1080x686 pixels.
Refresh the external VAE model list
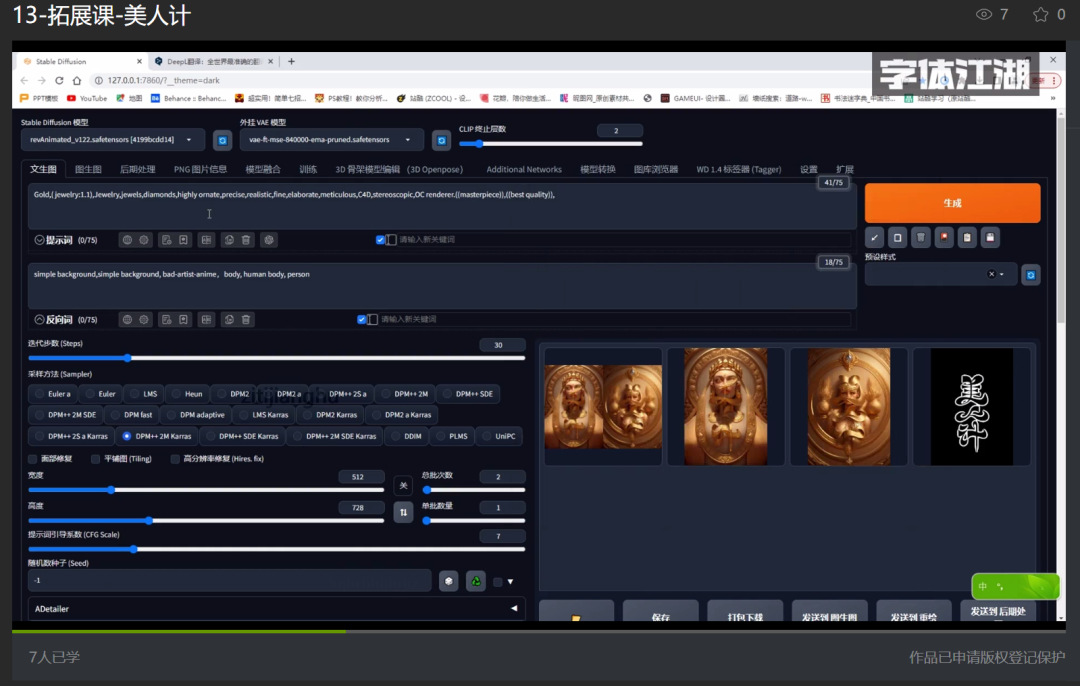point(442,140)
